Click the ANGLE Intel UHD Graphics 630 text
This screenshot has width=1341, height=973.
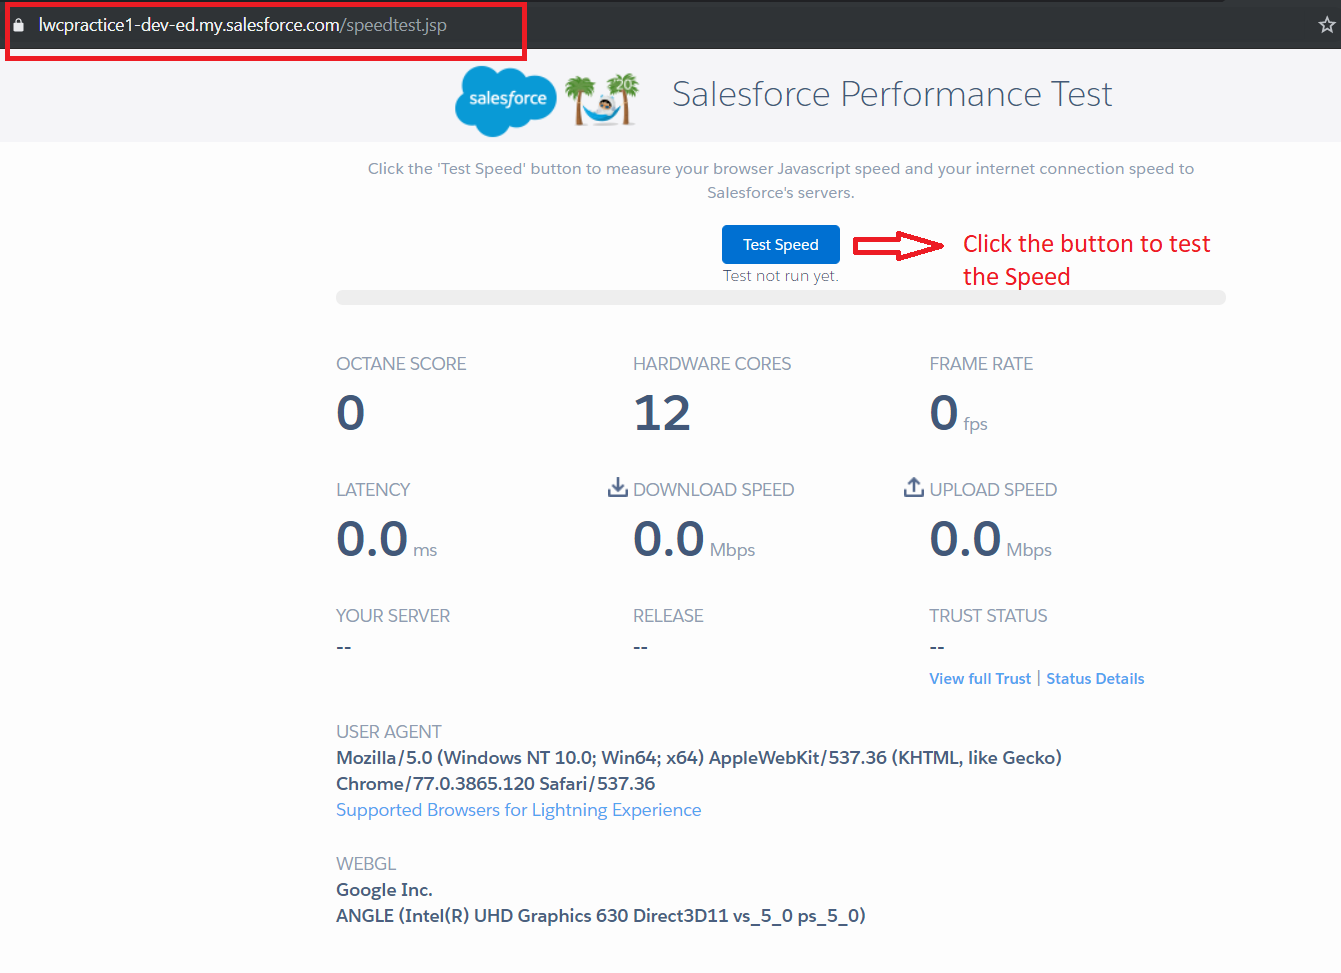601,916
